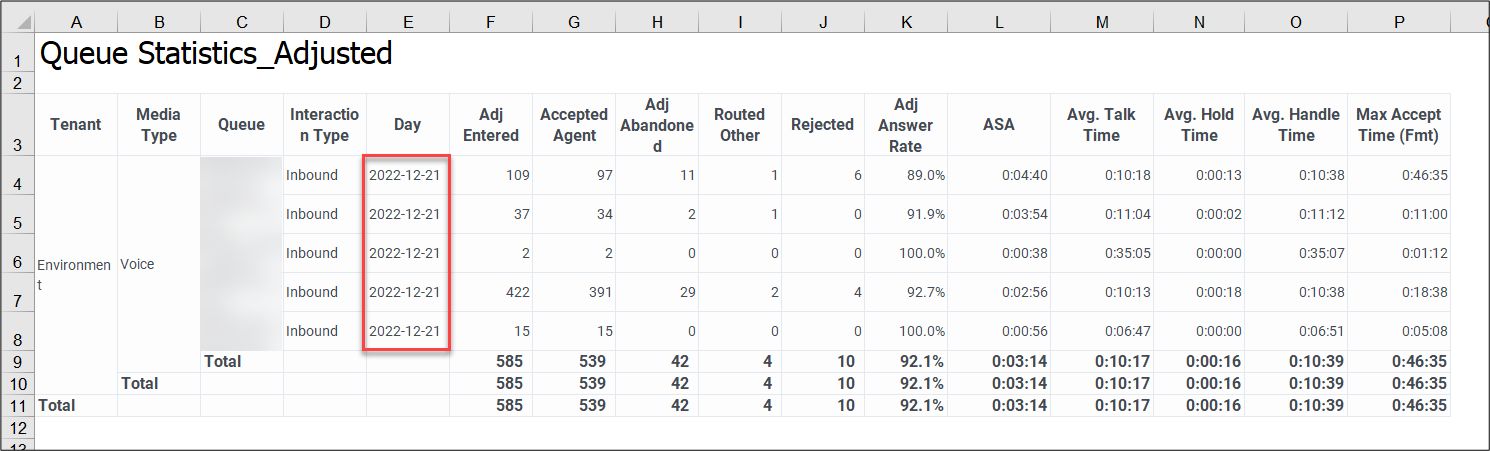
Task: Click the Day column heading cell
Action: [x=407, y=125]
